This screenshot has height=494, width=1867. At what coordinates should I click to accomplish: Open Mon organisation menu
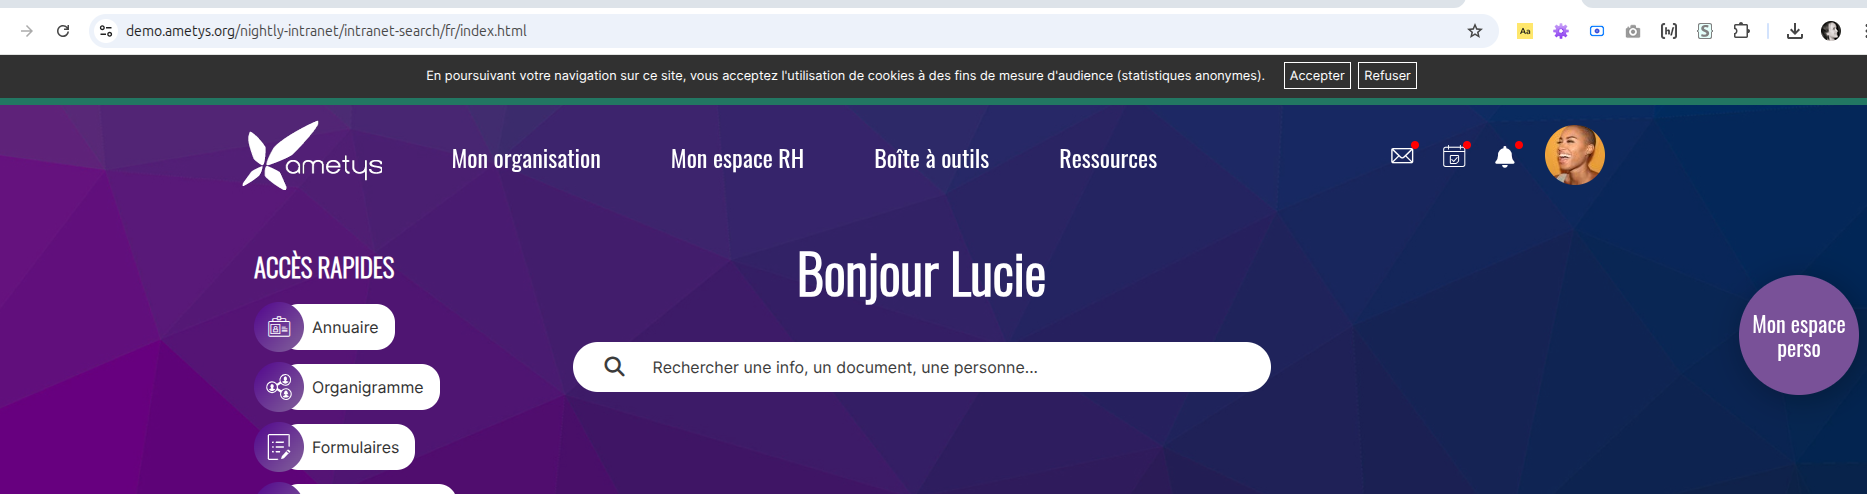[x=526, y=159]
